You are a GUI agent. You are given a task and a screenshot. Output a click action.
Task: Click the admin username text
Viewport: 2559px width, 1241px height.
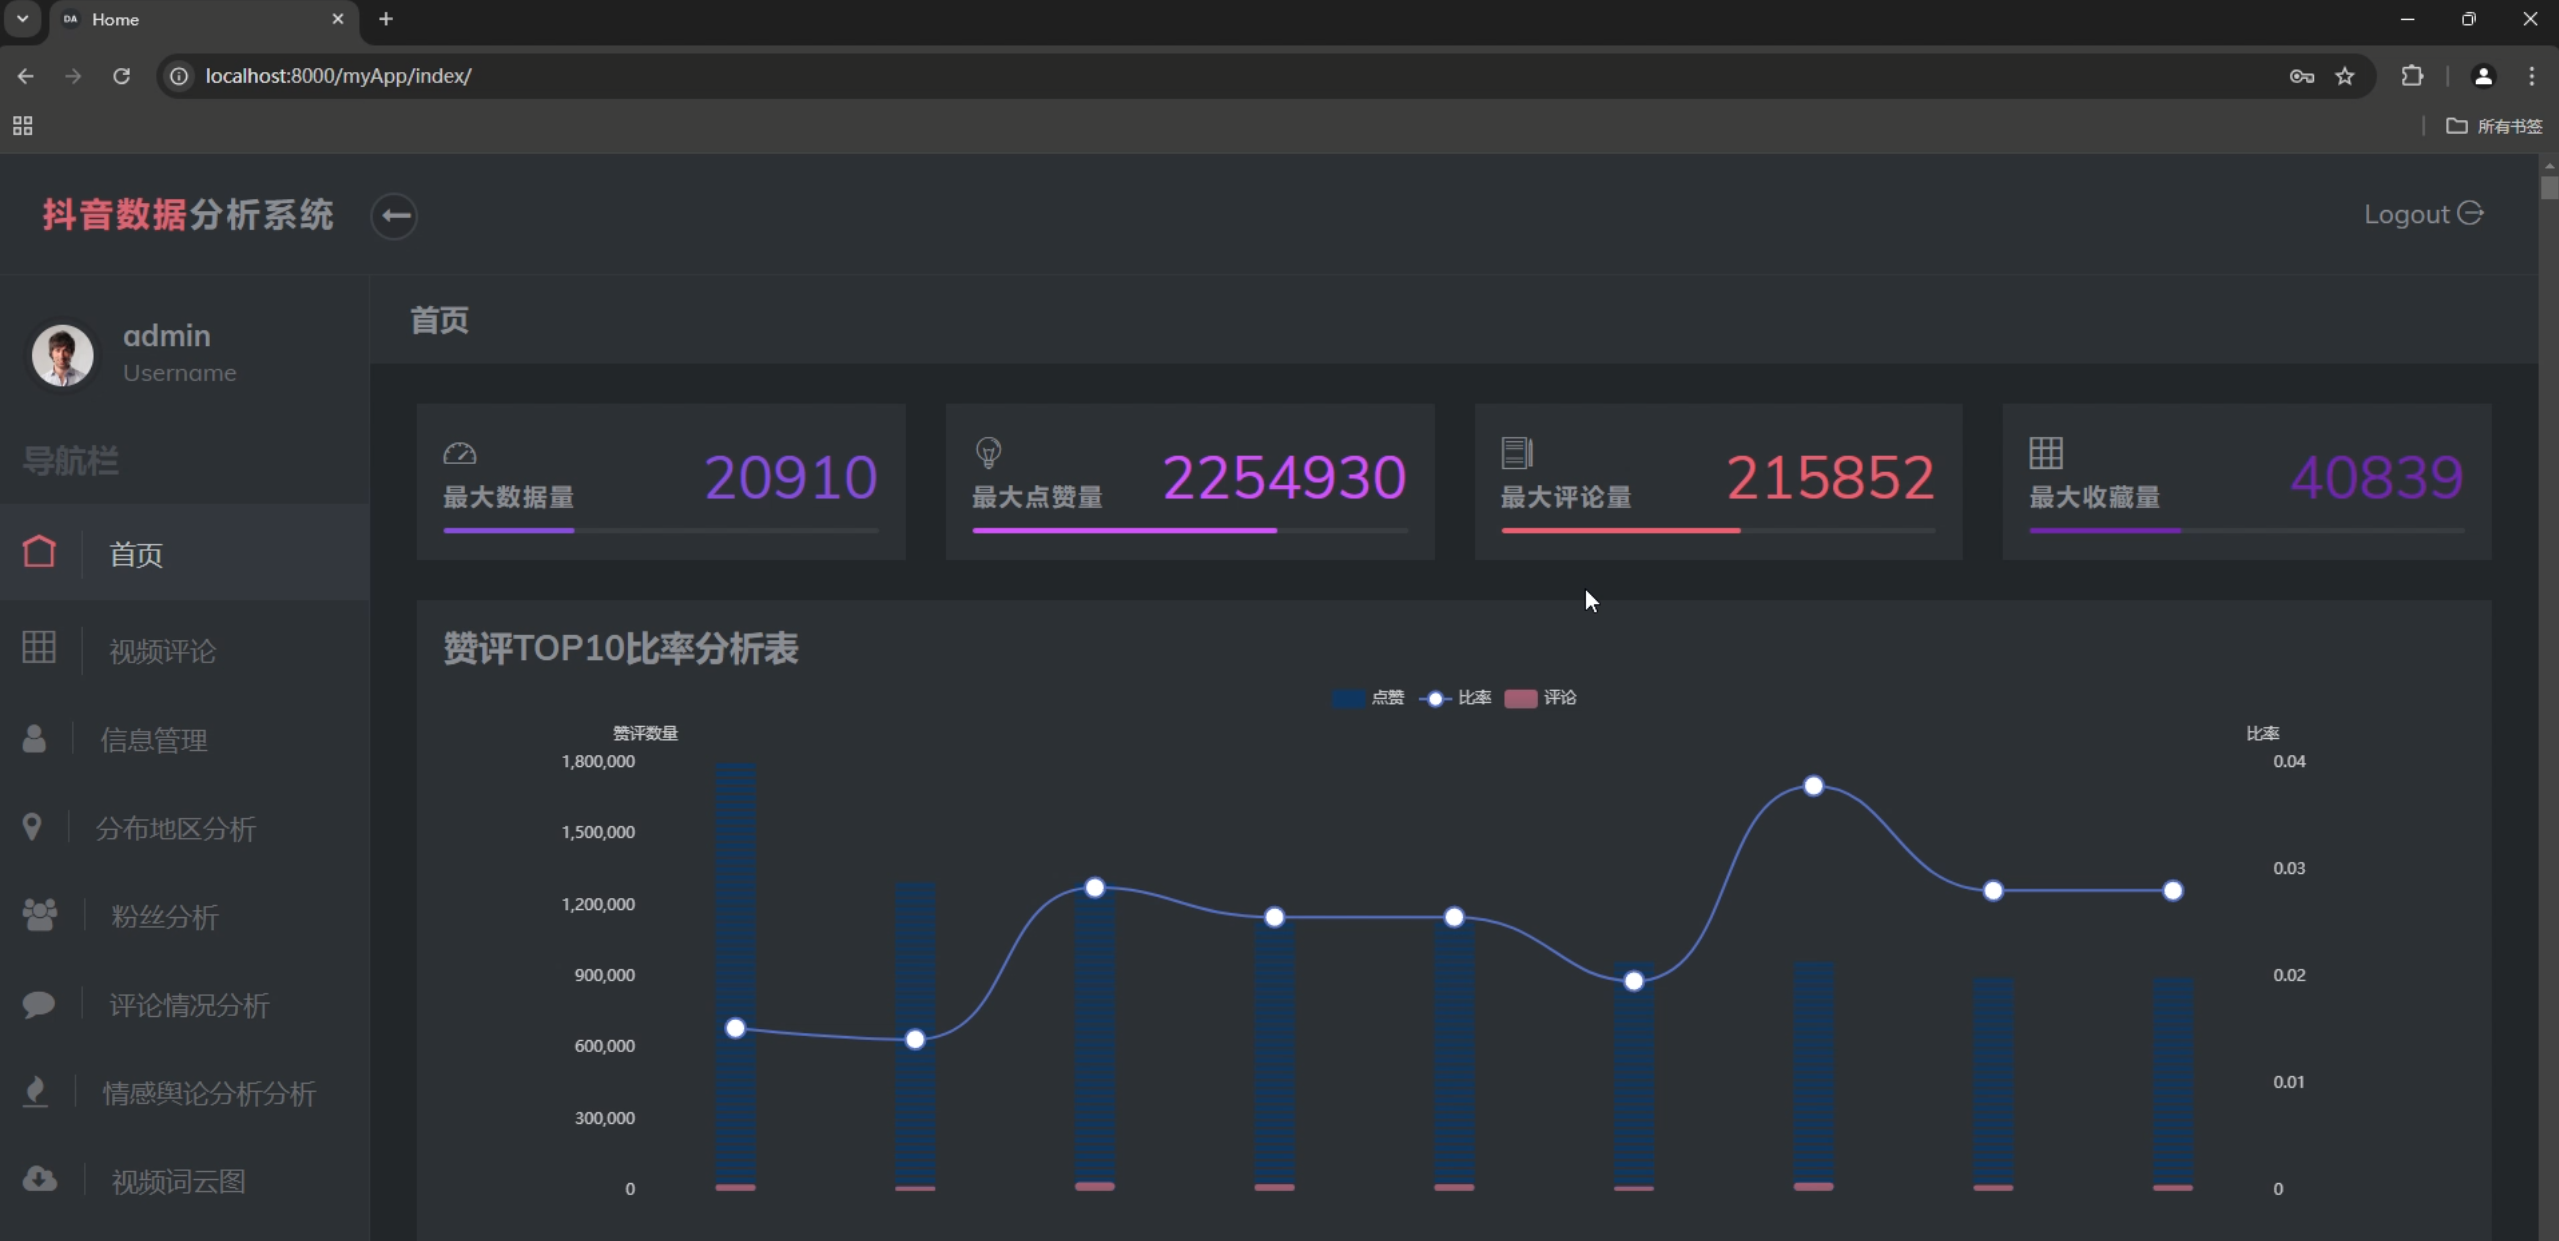[166, 335]
